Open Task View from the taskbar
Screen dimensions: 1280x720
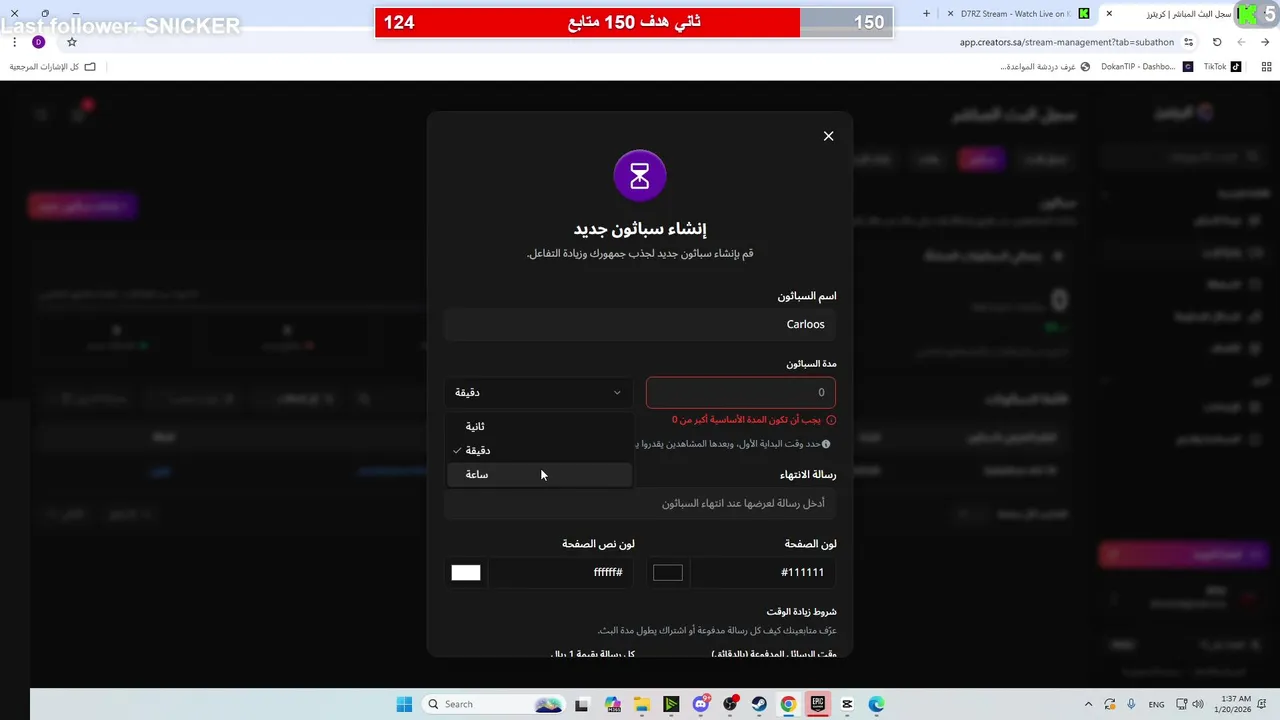tap(582, 704)
